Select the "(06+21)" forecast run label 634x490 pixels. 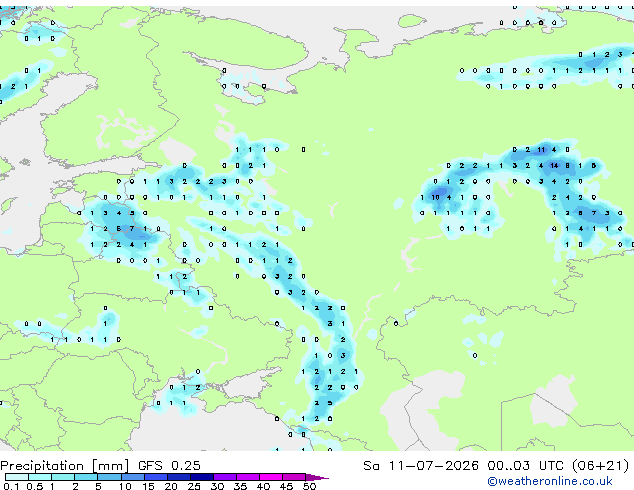601,466
